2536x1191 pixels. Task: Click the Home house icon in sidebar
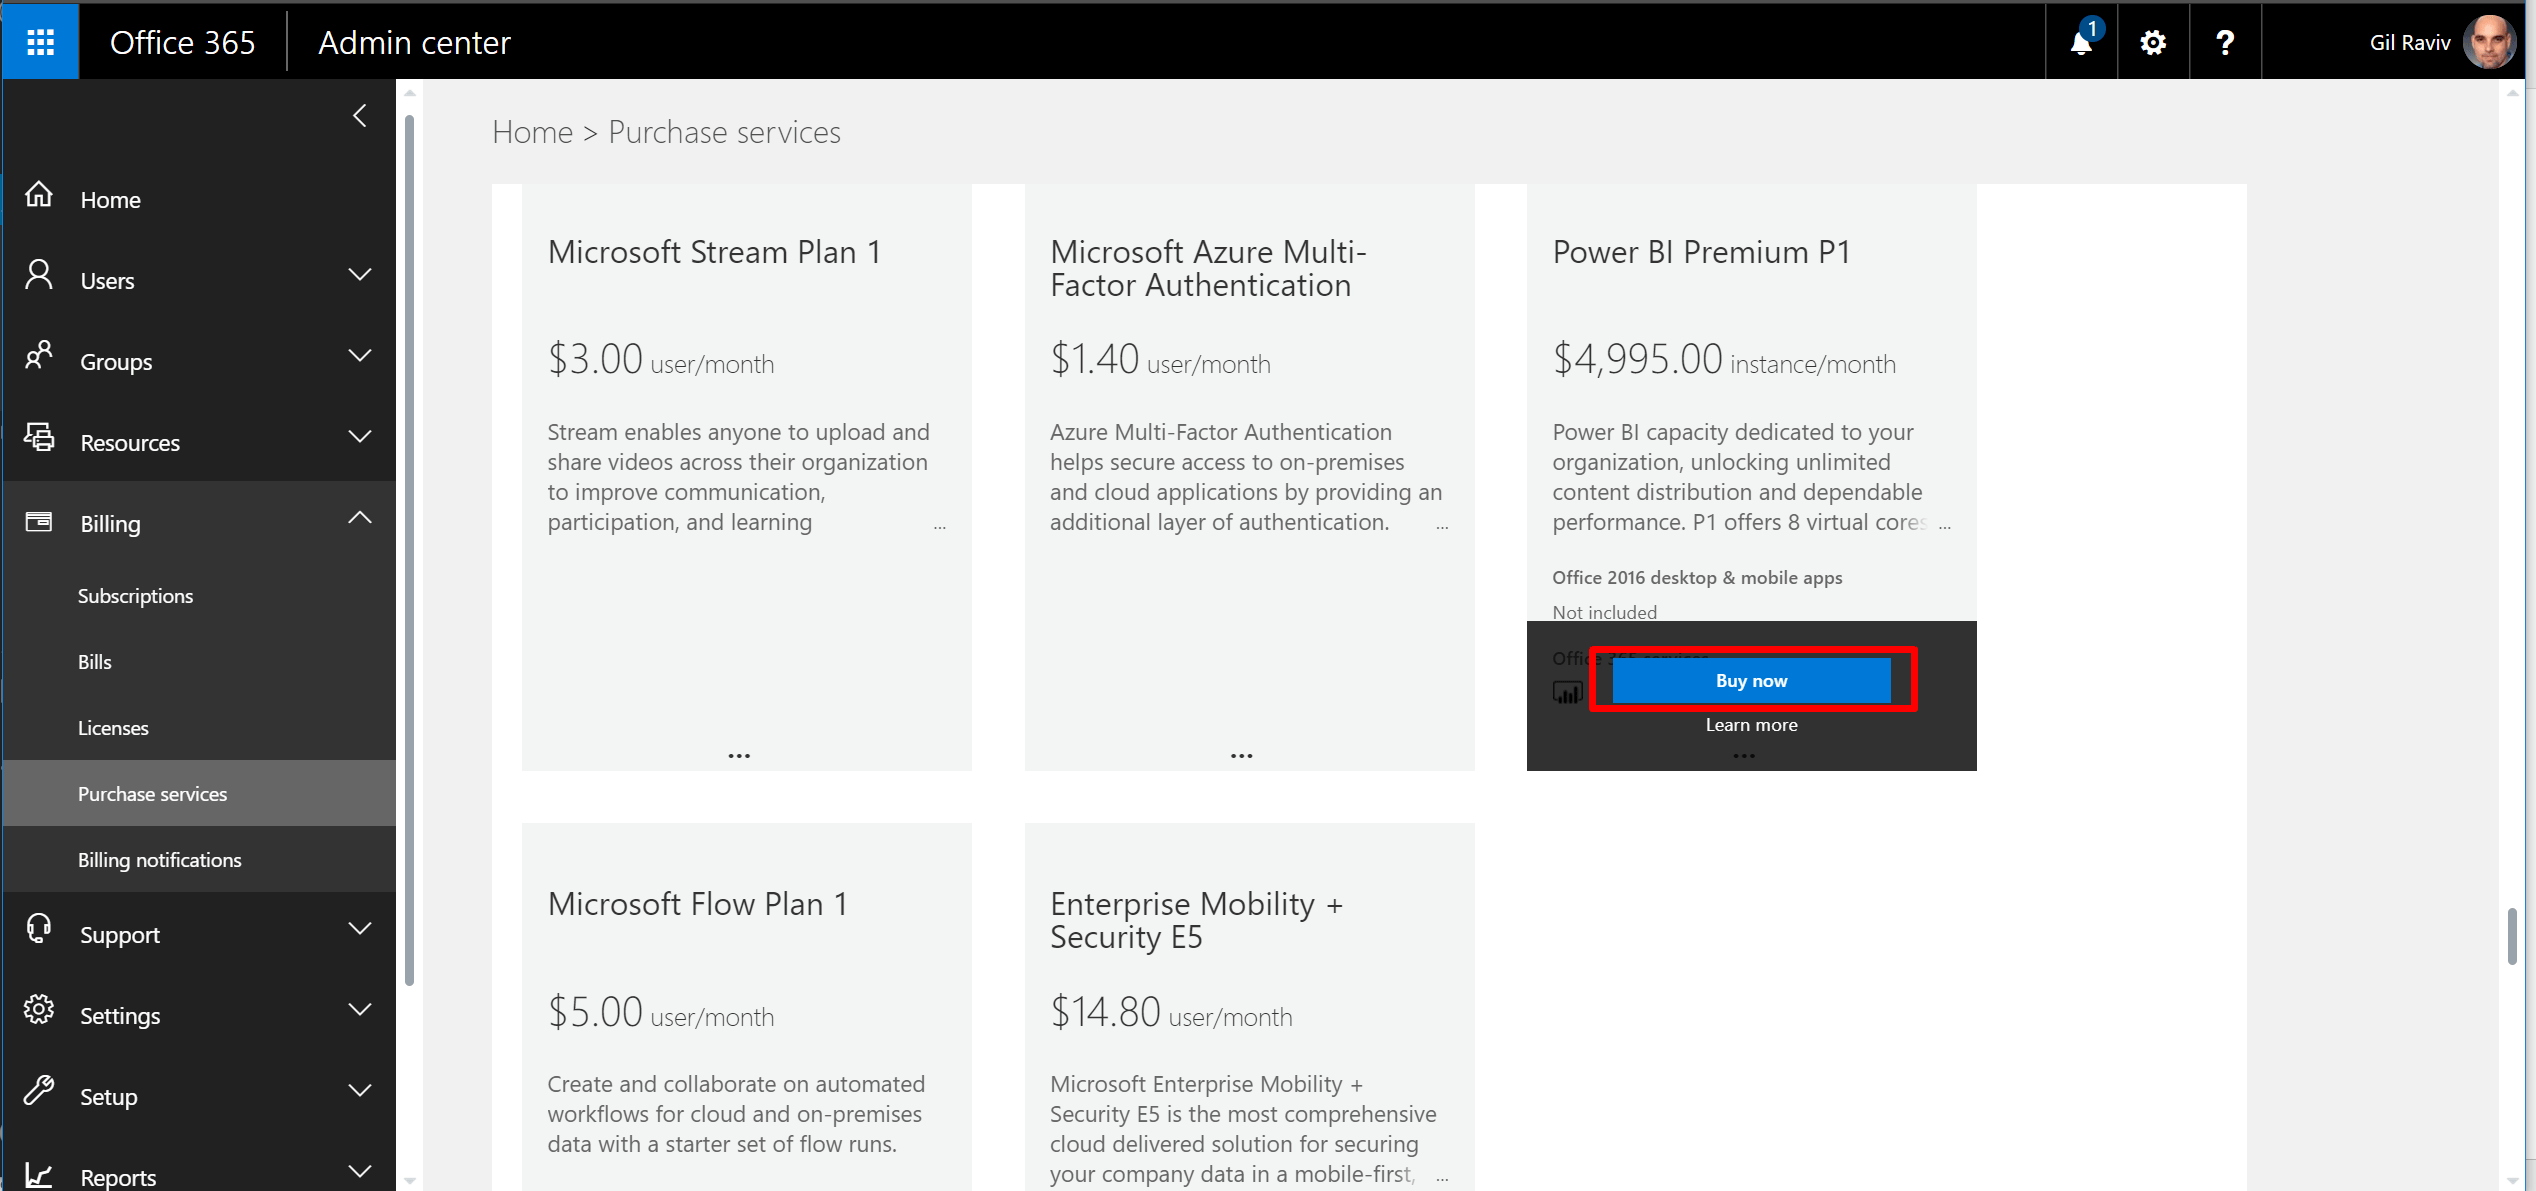(x=39, y=195)
